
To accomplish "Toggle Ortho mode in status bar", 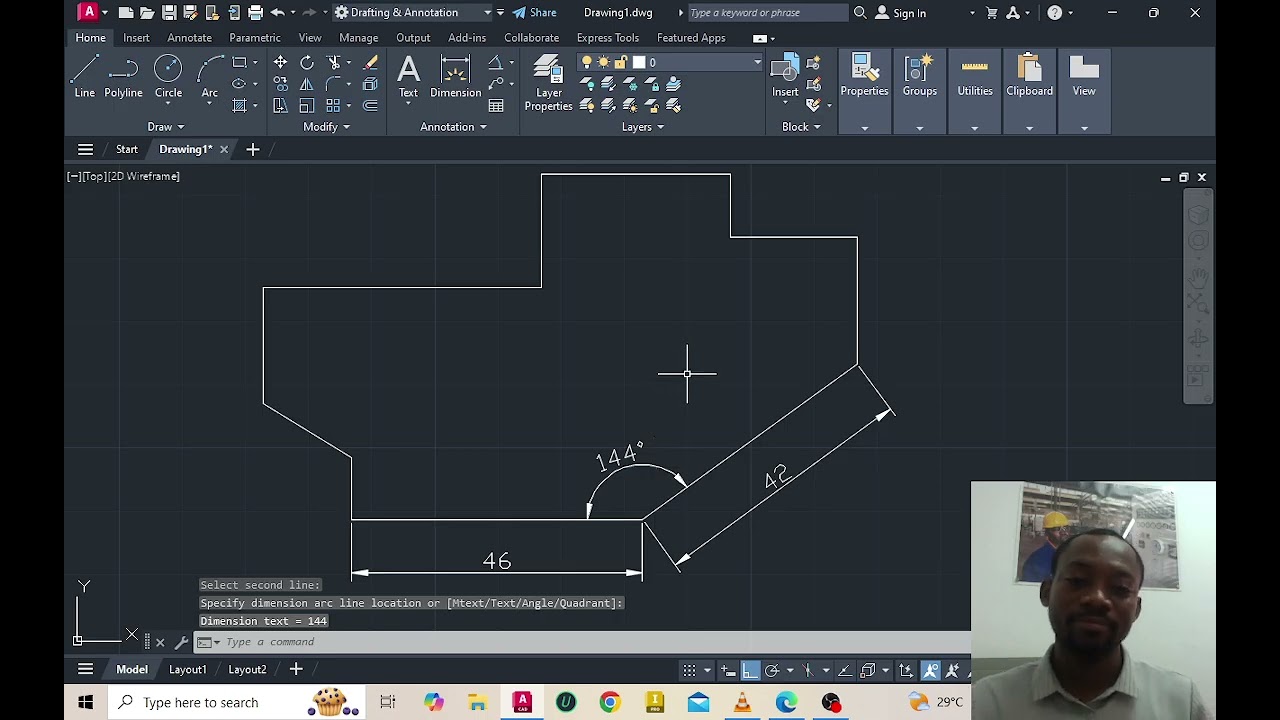I will pyautogui.click(x=750, y=670).
